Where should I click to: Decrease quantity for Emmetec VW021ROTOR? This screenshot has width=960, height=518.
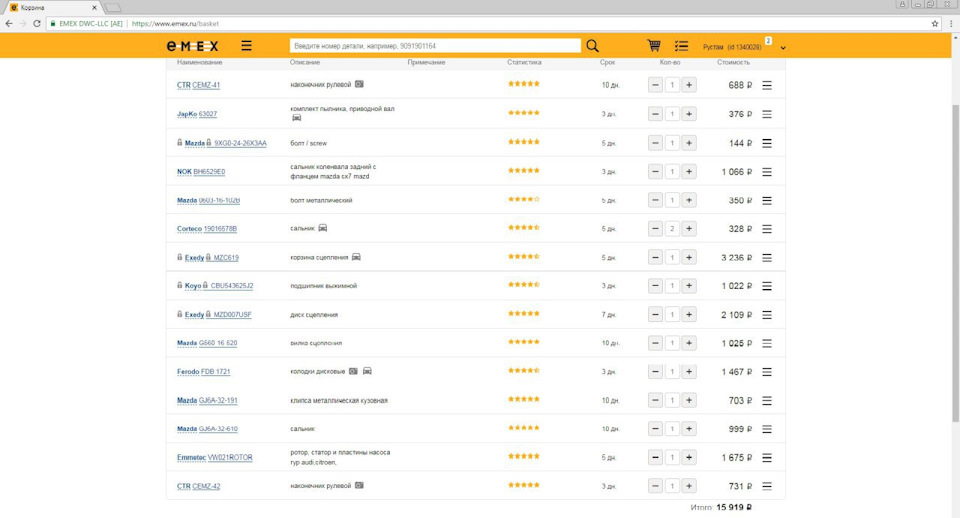655,457
